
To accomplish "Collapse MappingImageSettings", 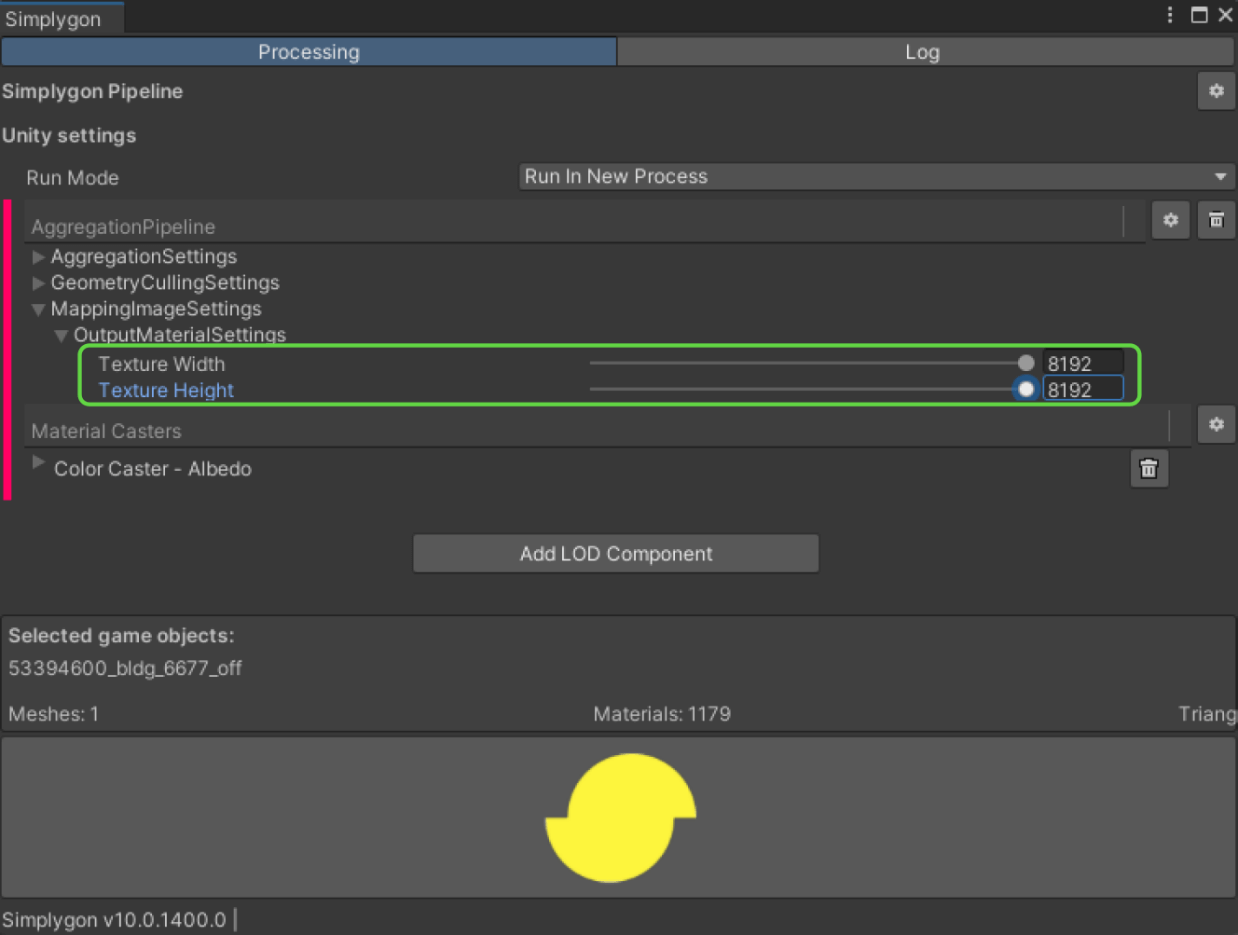I will [x=39, y=310].
